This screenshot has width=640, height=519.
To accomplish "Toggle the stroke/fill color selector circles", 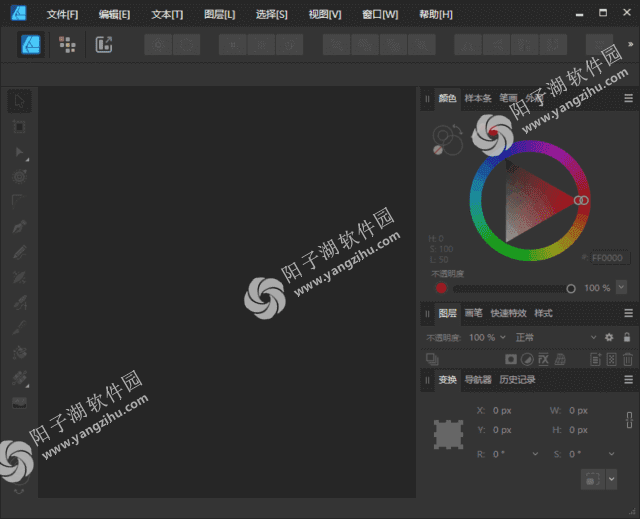I will (x=447, y=139).
